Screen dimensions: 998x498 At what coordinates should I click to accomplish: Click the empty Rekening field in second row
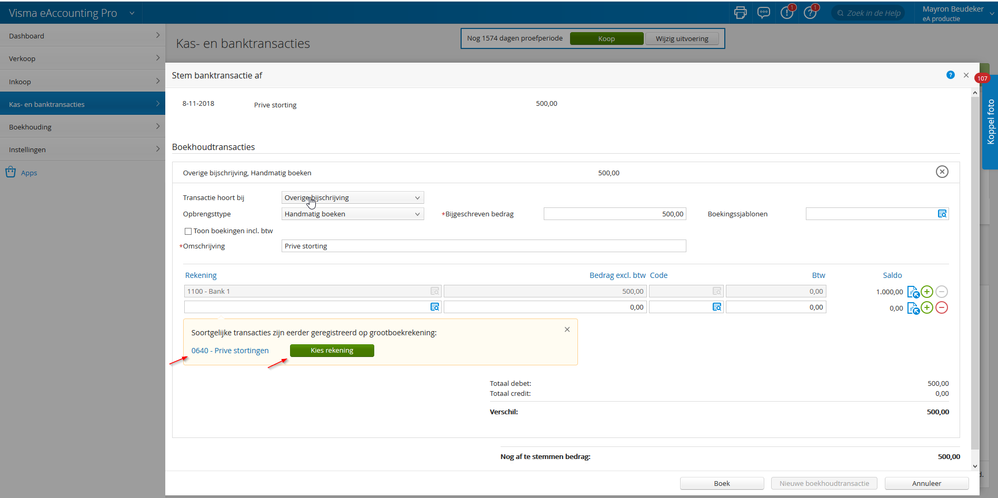(313, 307)
